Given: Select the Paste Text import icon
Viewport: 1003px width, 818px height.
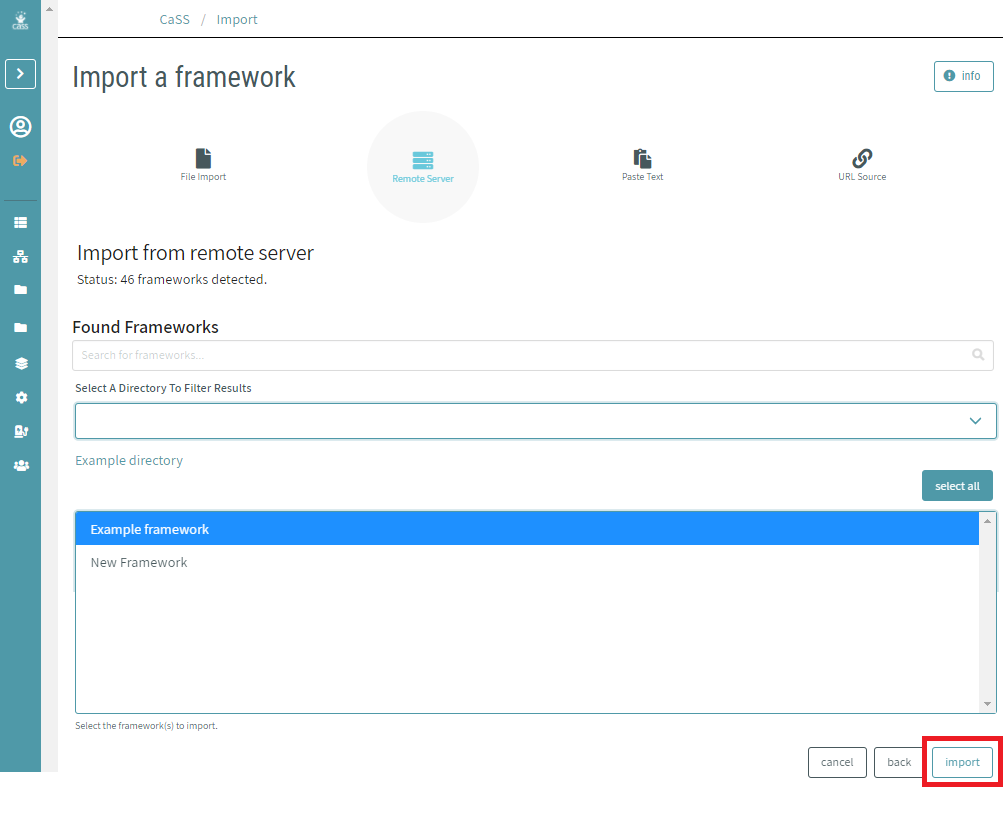Looking at the screenshot, I should pos(642,160).
